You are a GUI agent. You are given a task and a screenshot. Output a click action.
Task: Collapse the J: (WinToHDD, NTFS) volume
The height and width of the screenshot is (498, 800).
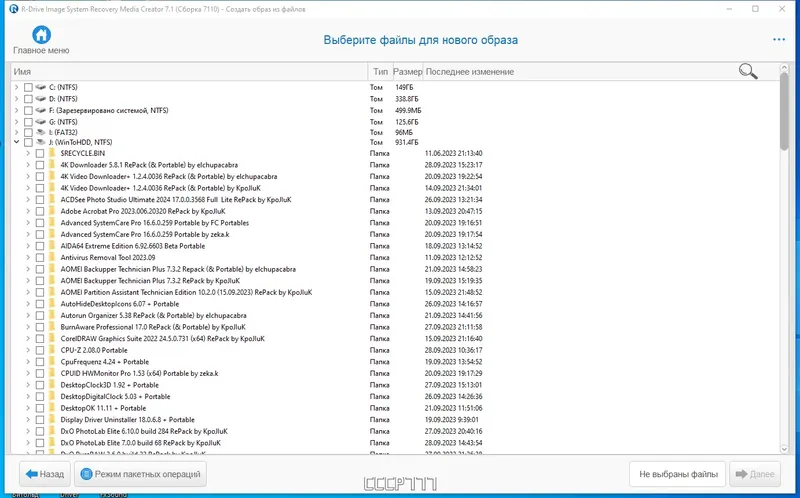(17, 142)
